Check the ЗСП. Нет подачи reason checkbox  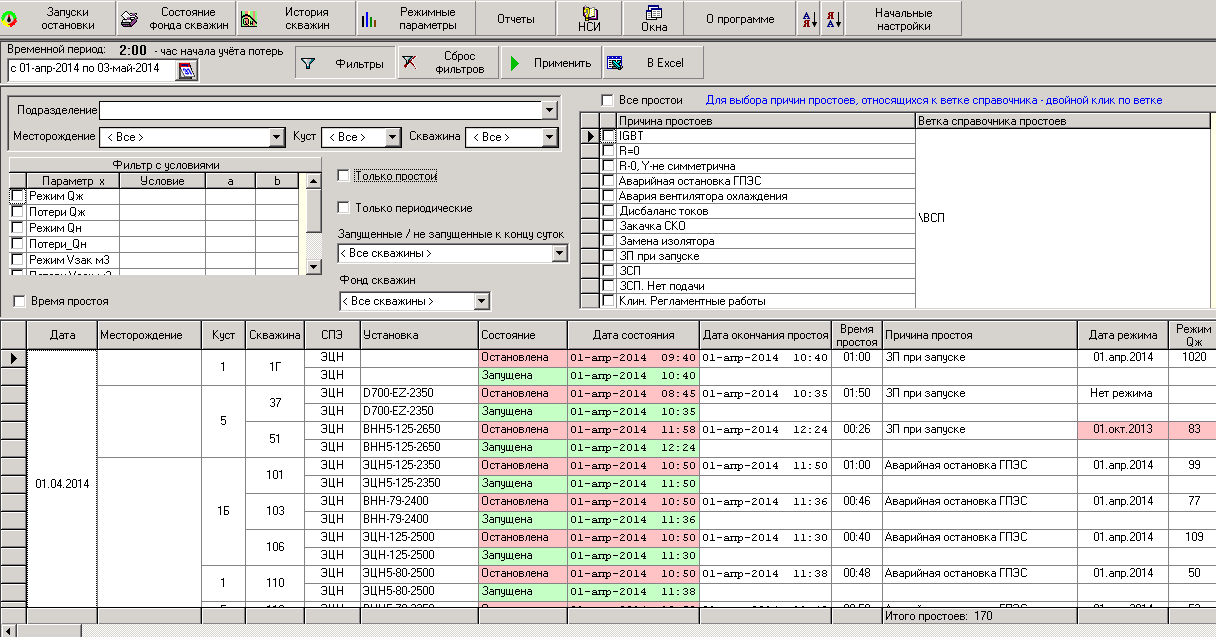[609, 286]
